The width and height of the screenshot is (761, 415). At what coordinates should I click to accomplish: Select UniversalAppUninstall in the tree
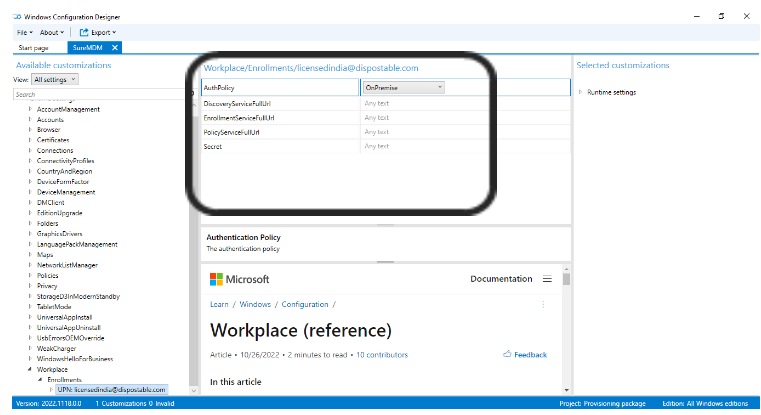(69, 328)
